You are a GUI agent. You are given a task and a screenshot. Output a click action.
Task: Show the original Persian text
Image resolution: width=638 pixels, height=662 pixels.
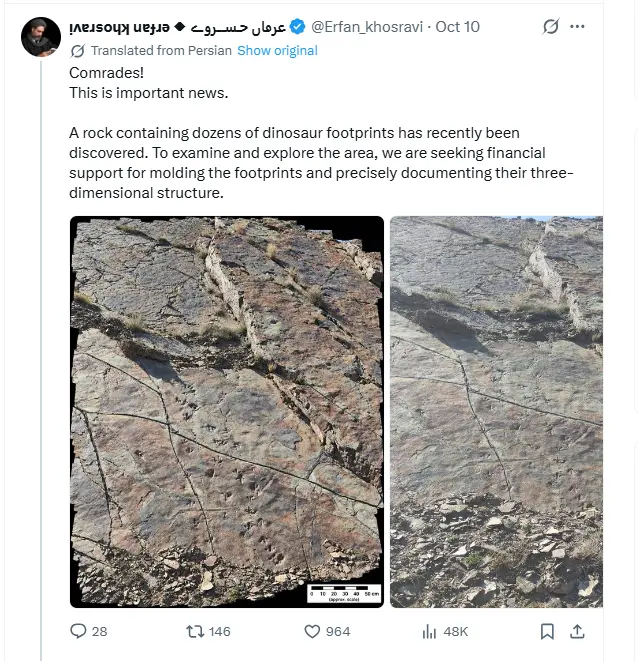[x=277, y=51]
